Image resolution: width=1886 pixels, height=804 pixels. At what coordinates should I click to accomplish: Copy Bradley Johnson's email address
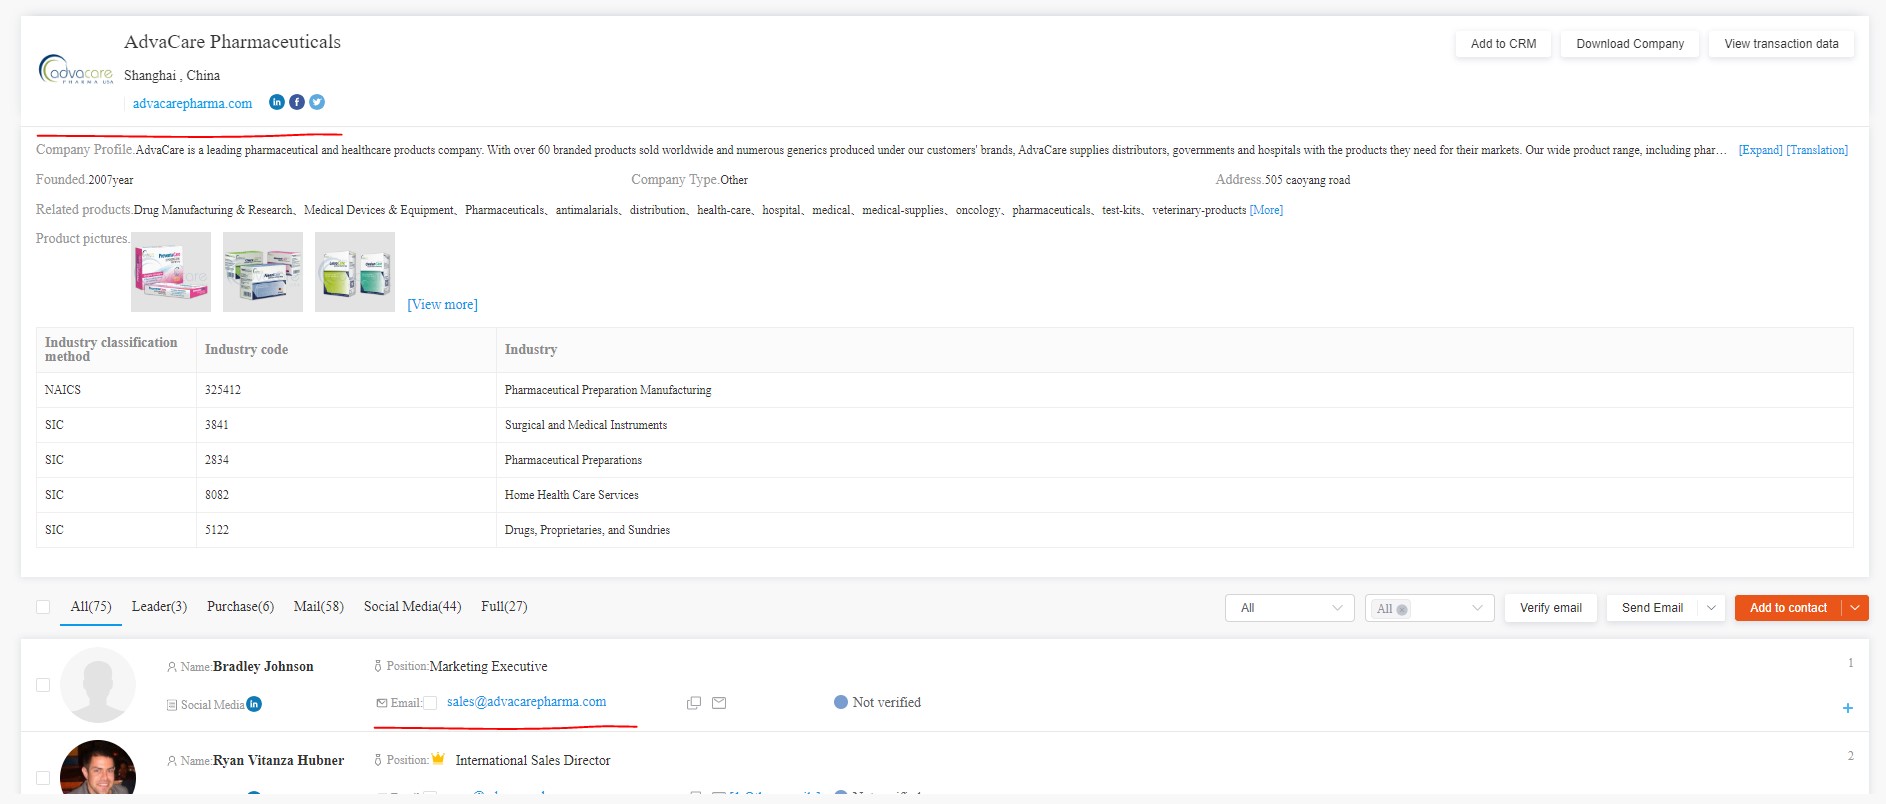pos(694,703)
